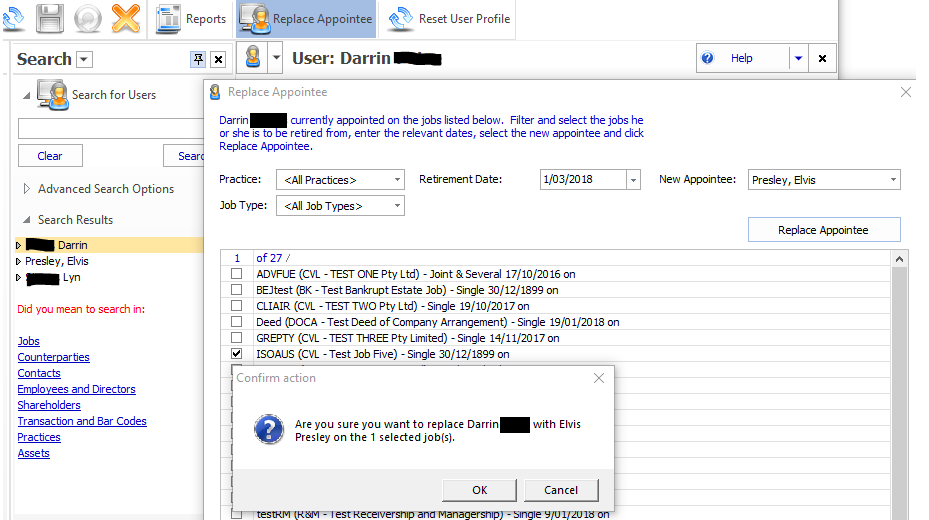Open the Counterparties link

coord(53,357)
